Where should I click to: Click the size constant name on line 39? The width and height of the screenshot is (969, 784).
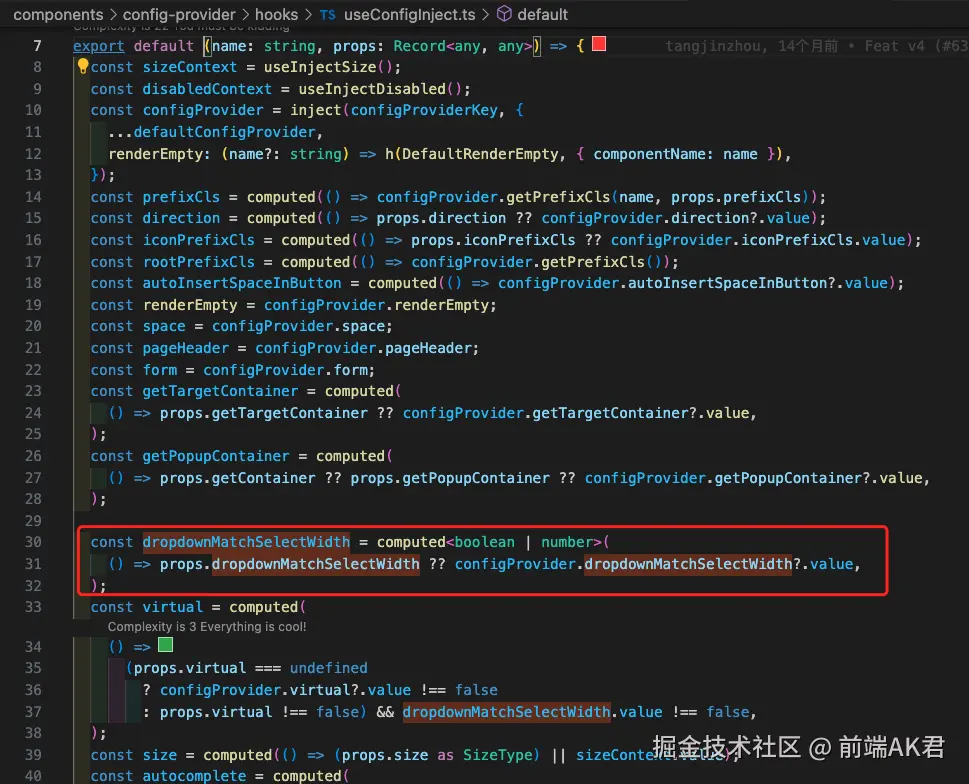[159, 755]
